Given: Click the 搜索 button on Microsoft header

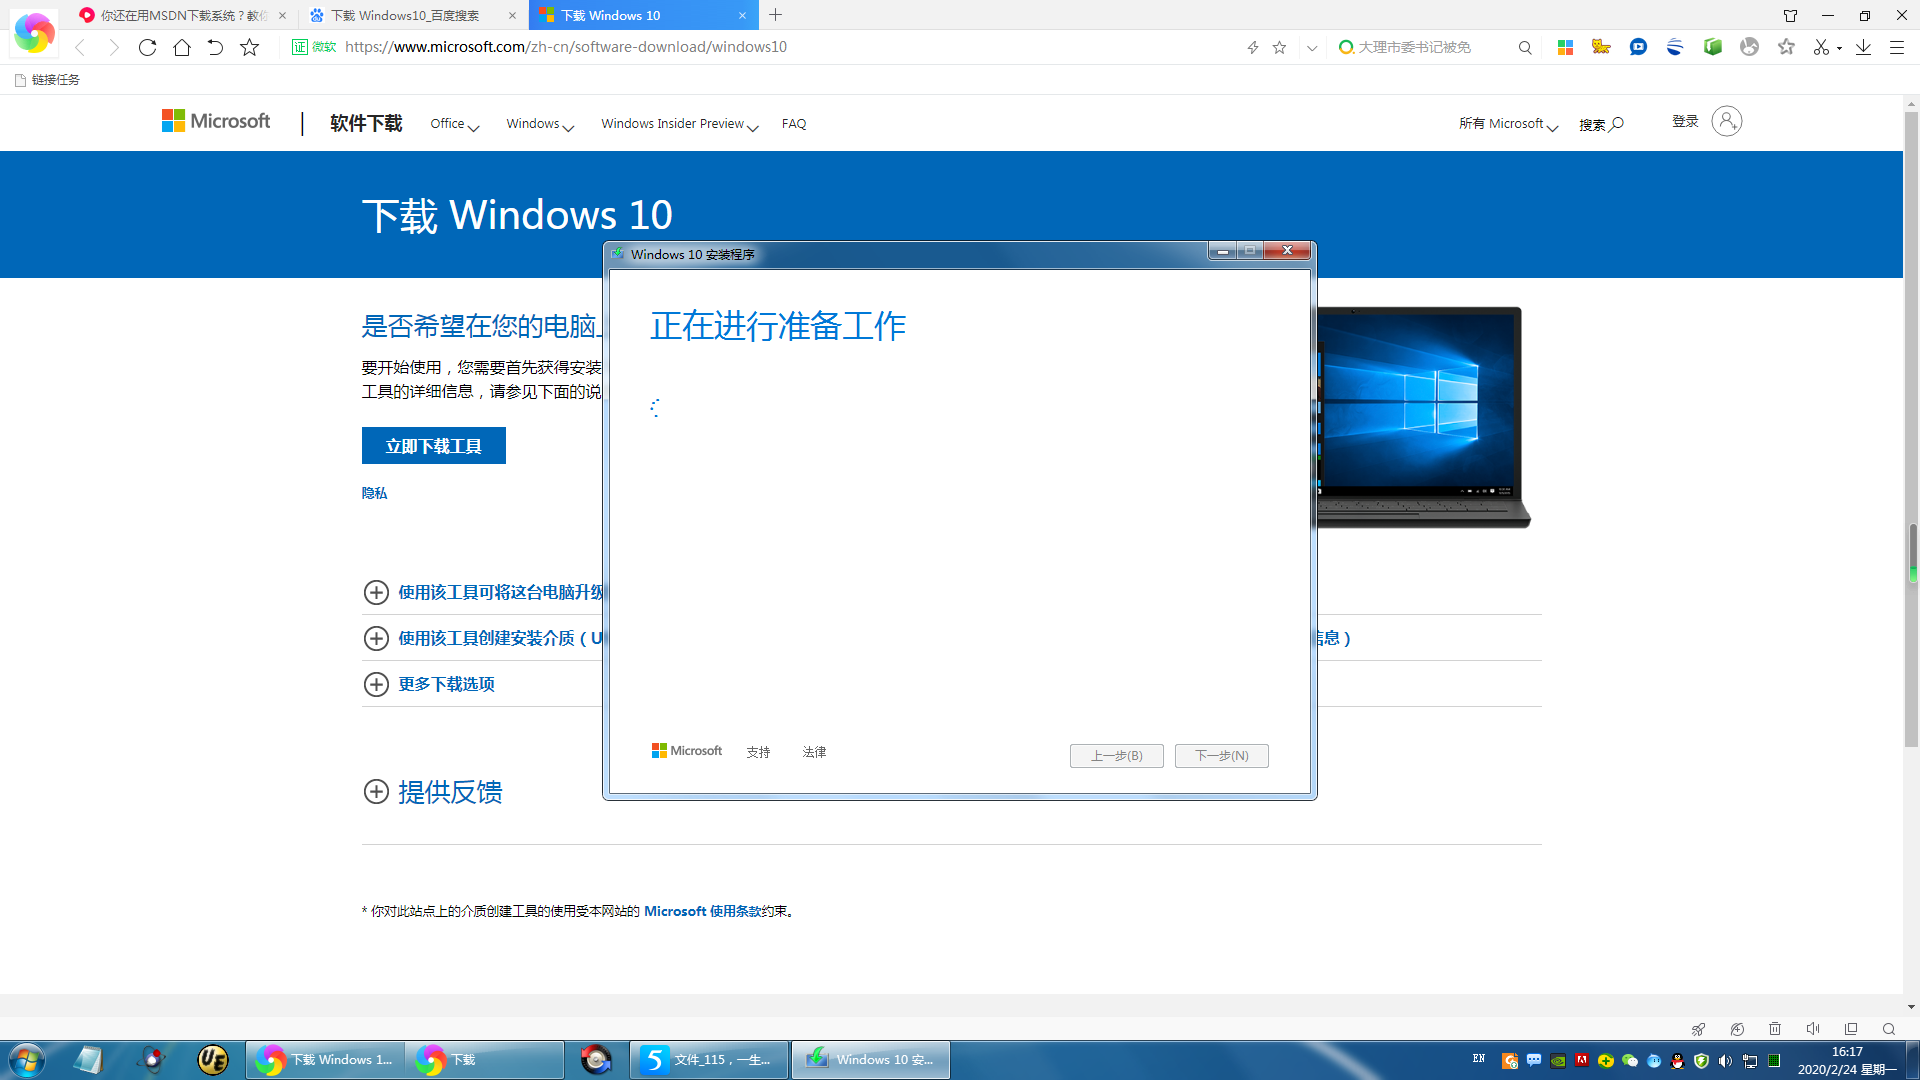Looking at the screenshot, I should tap(1601, 124).
